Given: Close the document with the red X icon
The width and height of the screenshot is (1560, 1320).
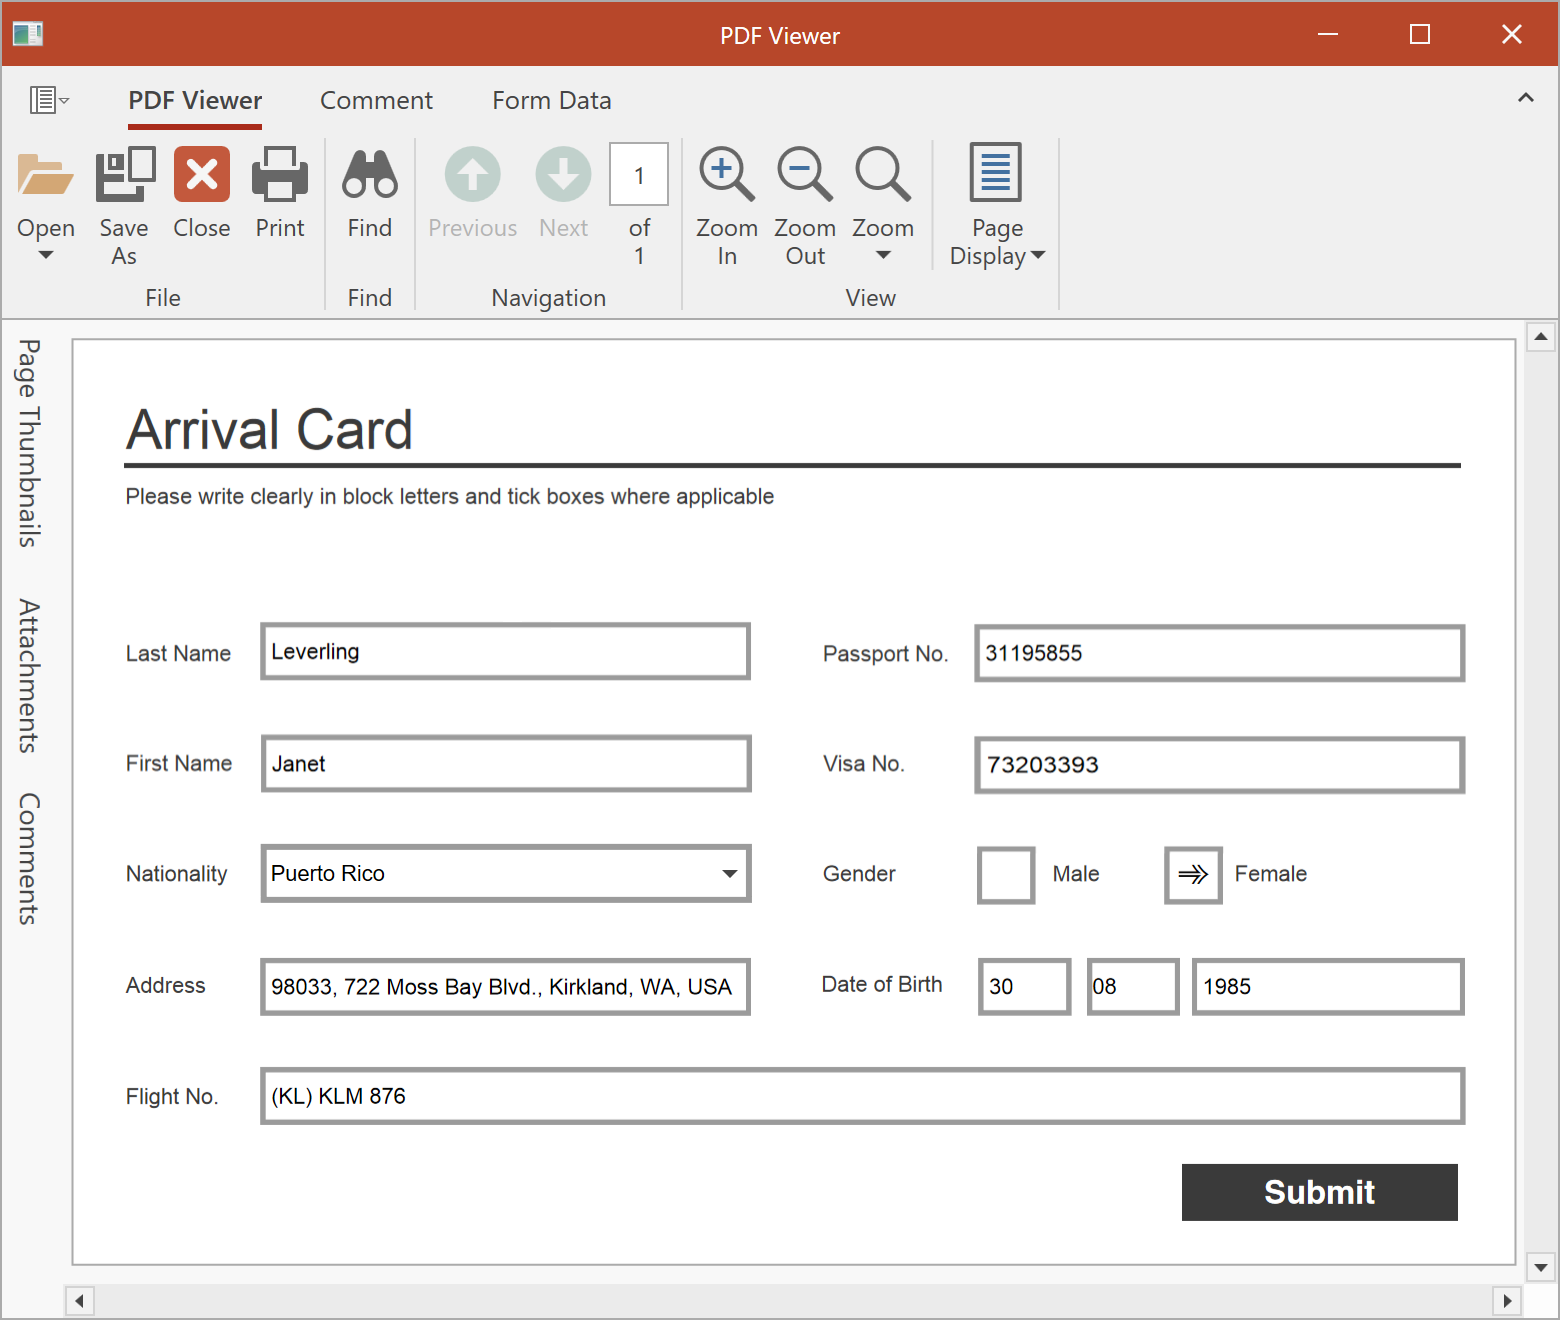Looking at the screenshot, I should click(x=201, y=176).
